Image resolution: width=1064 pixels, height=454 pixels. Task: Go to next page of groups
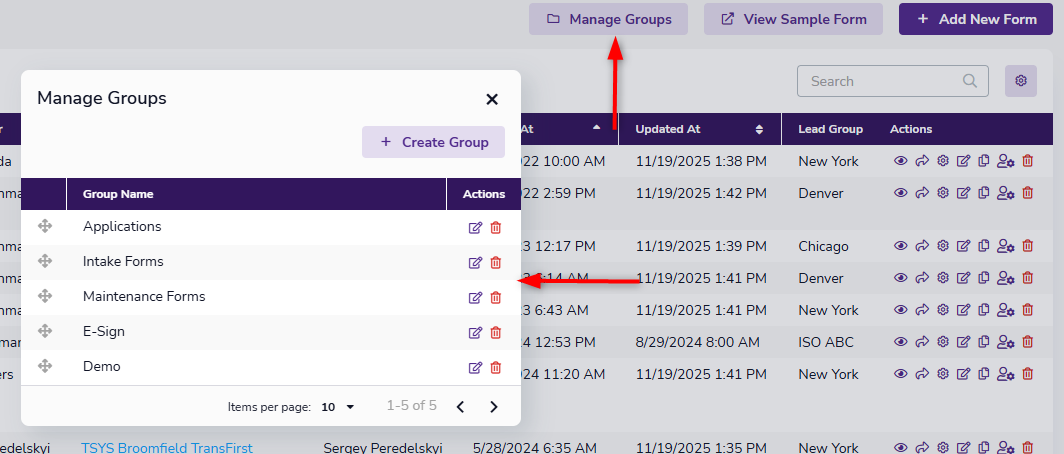(493, 407)
